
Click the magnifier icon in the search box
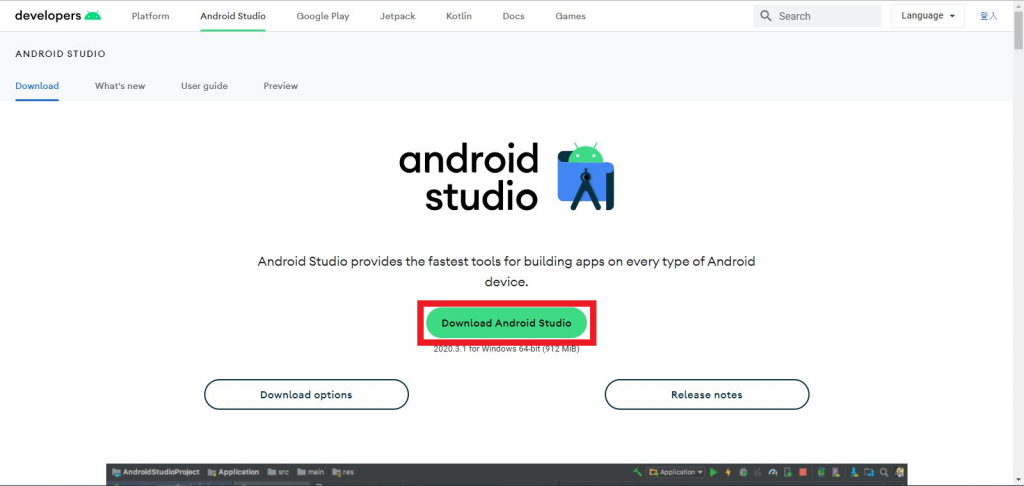point(765,16)
